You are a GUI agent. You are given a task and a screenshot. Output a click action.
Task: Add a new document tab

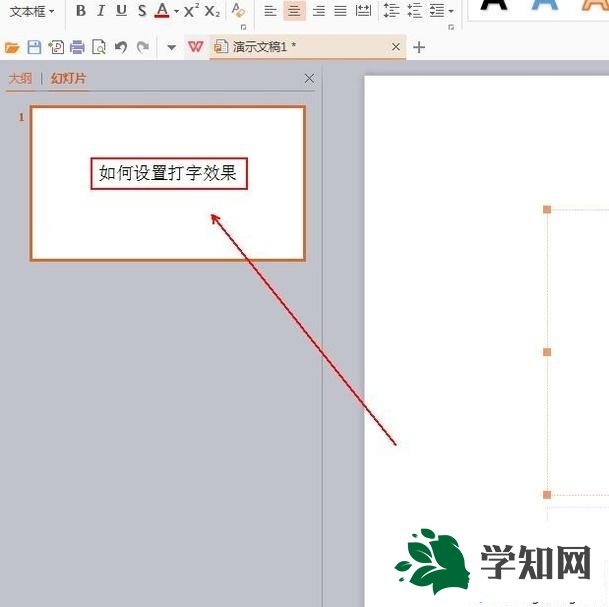pyautogui.click(x=419, y=47)
